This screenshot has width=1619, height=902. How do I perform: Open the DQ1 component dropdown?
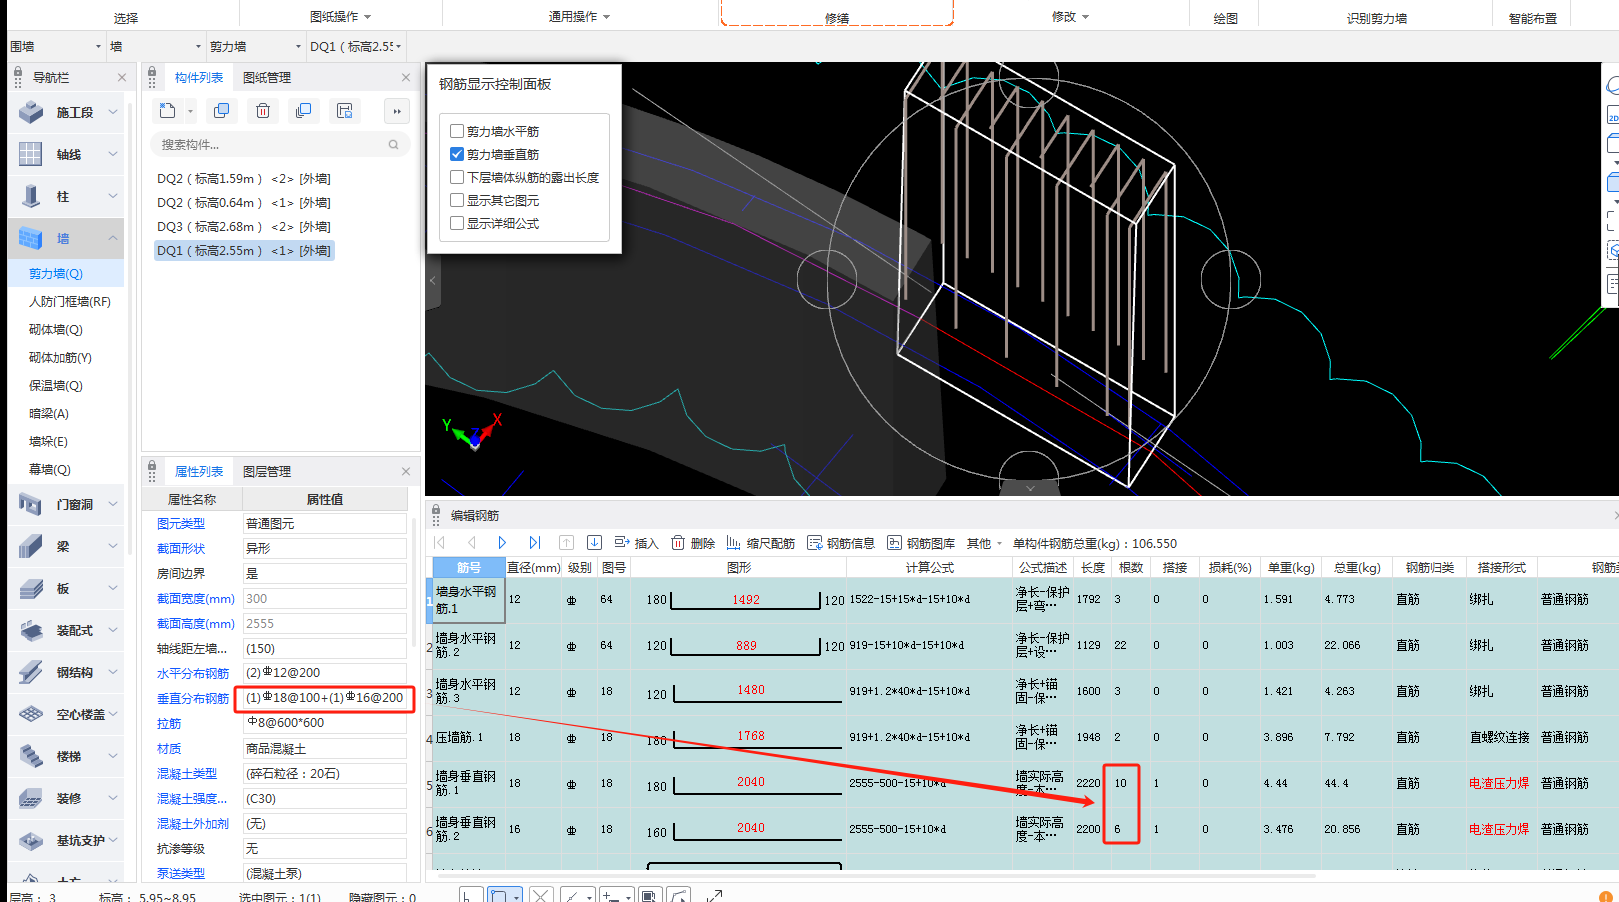point(355,46)
